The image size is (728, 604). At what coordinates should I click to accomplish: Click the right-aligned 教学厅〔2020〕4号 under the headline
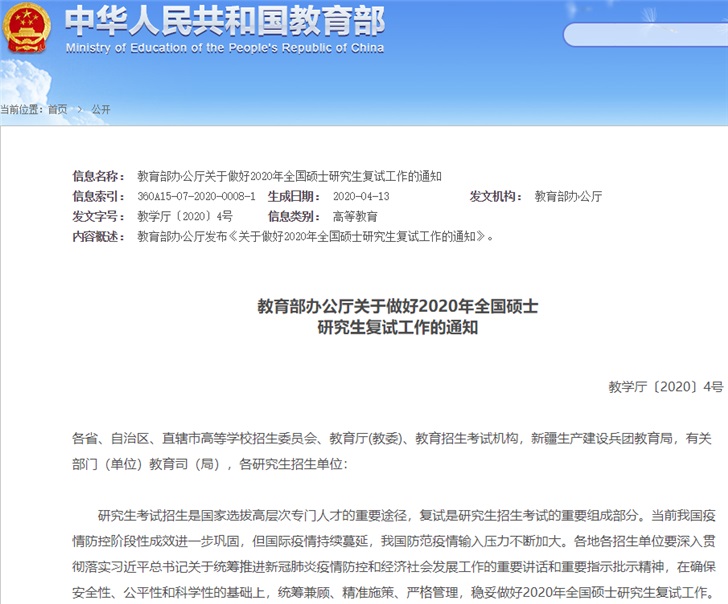(664, 386)
